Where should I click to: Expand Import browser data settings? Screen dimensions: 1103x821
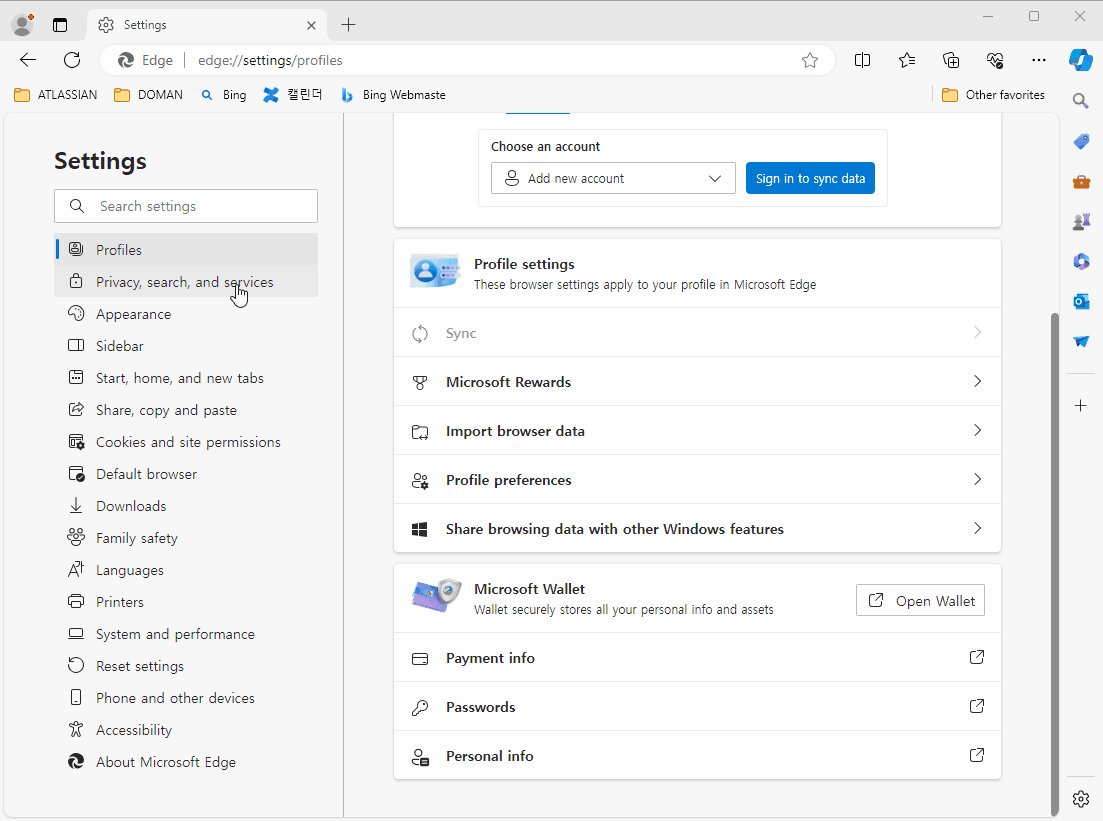pyautogui.click(x=697, y=431)
